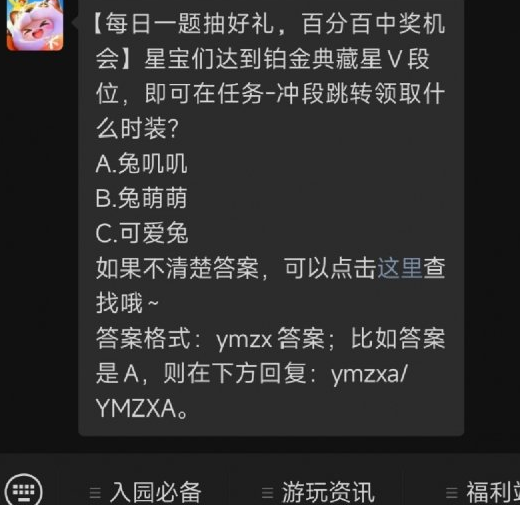
Task: Select the daily quiz message bubble
Action: click(271, 217)
